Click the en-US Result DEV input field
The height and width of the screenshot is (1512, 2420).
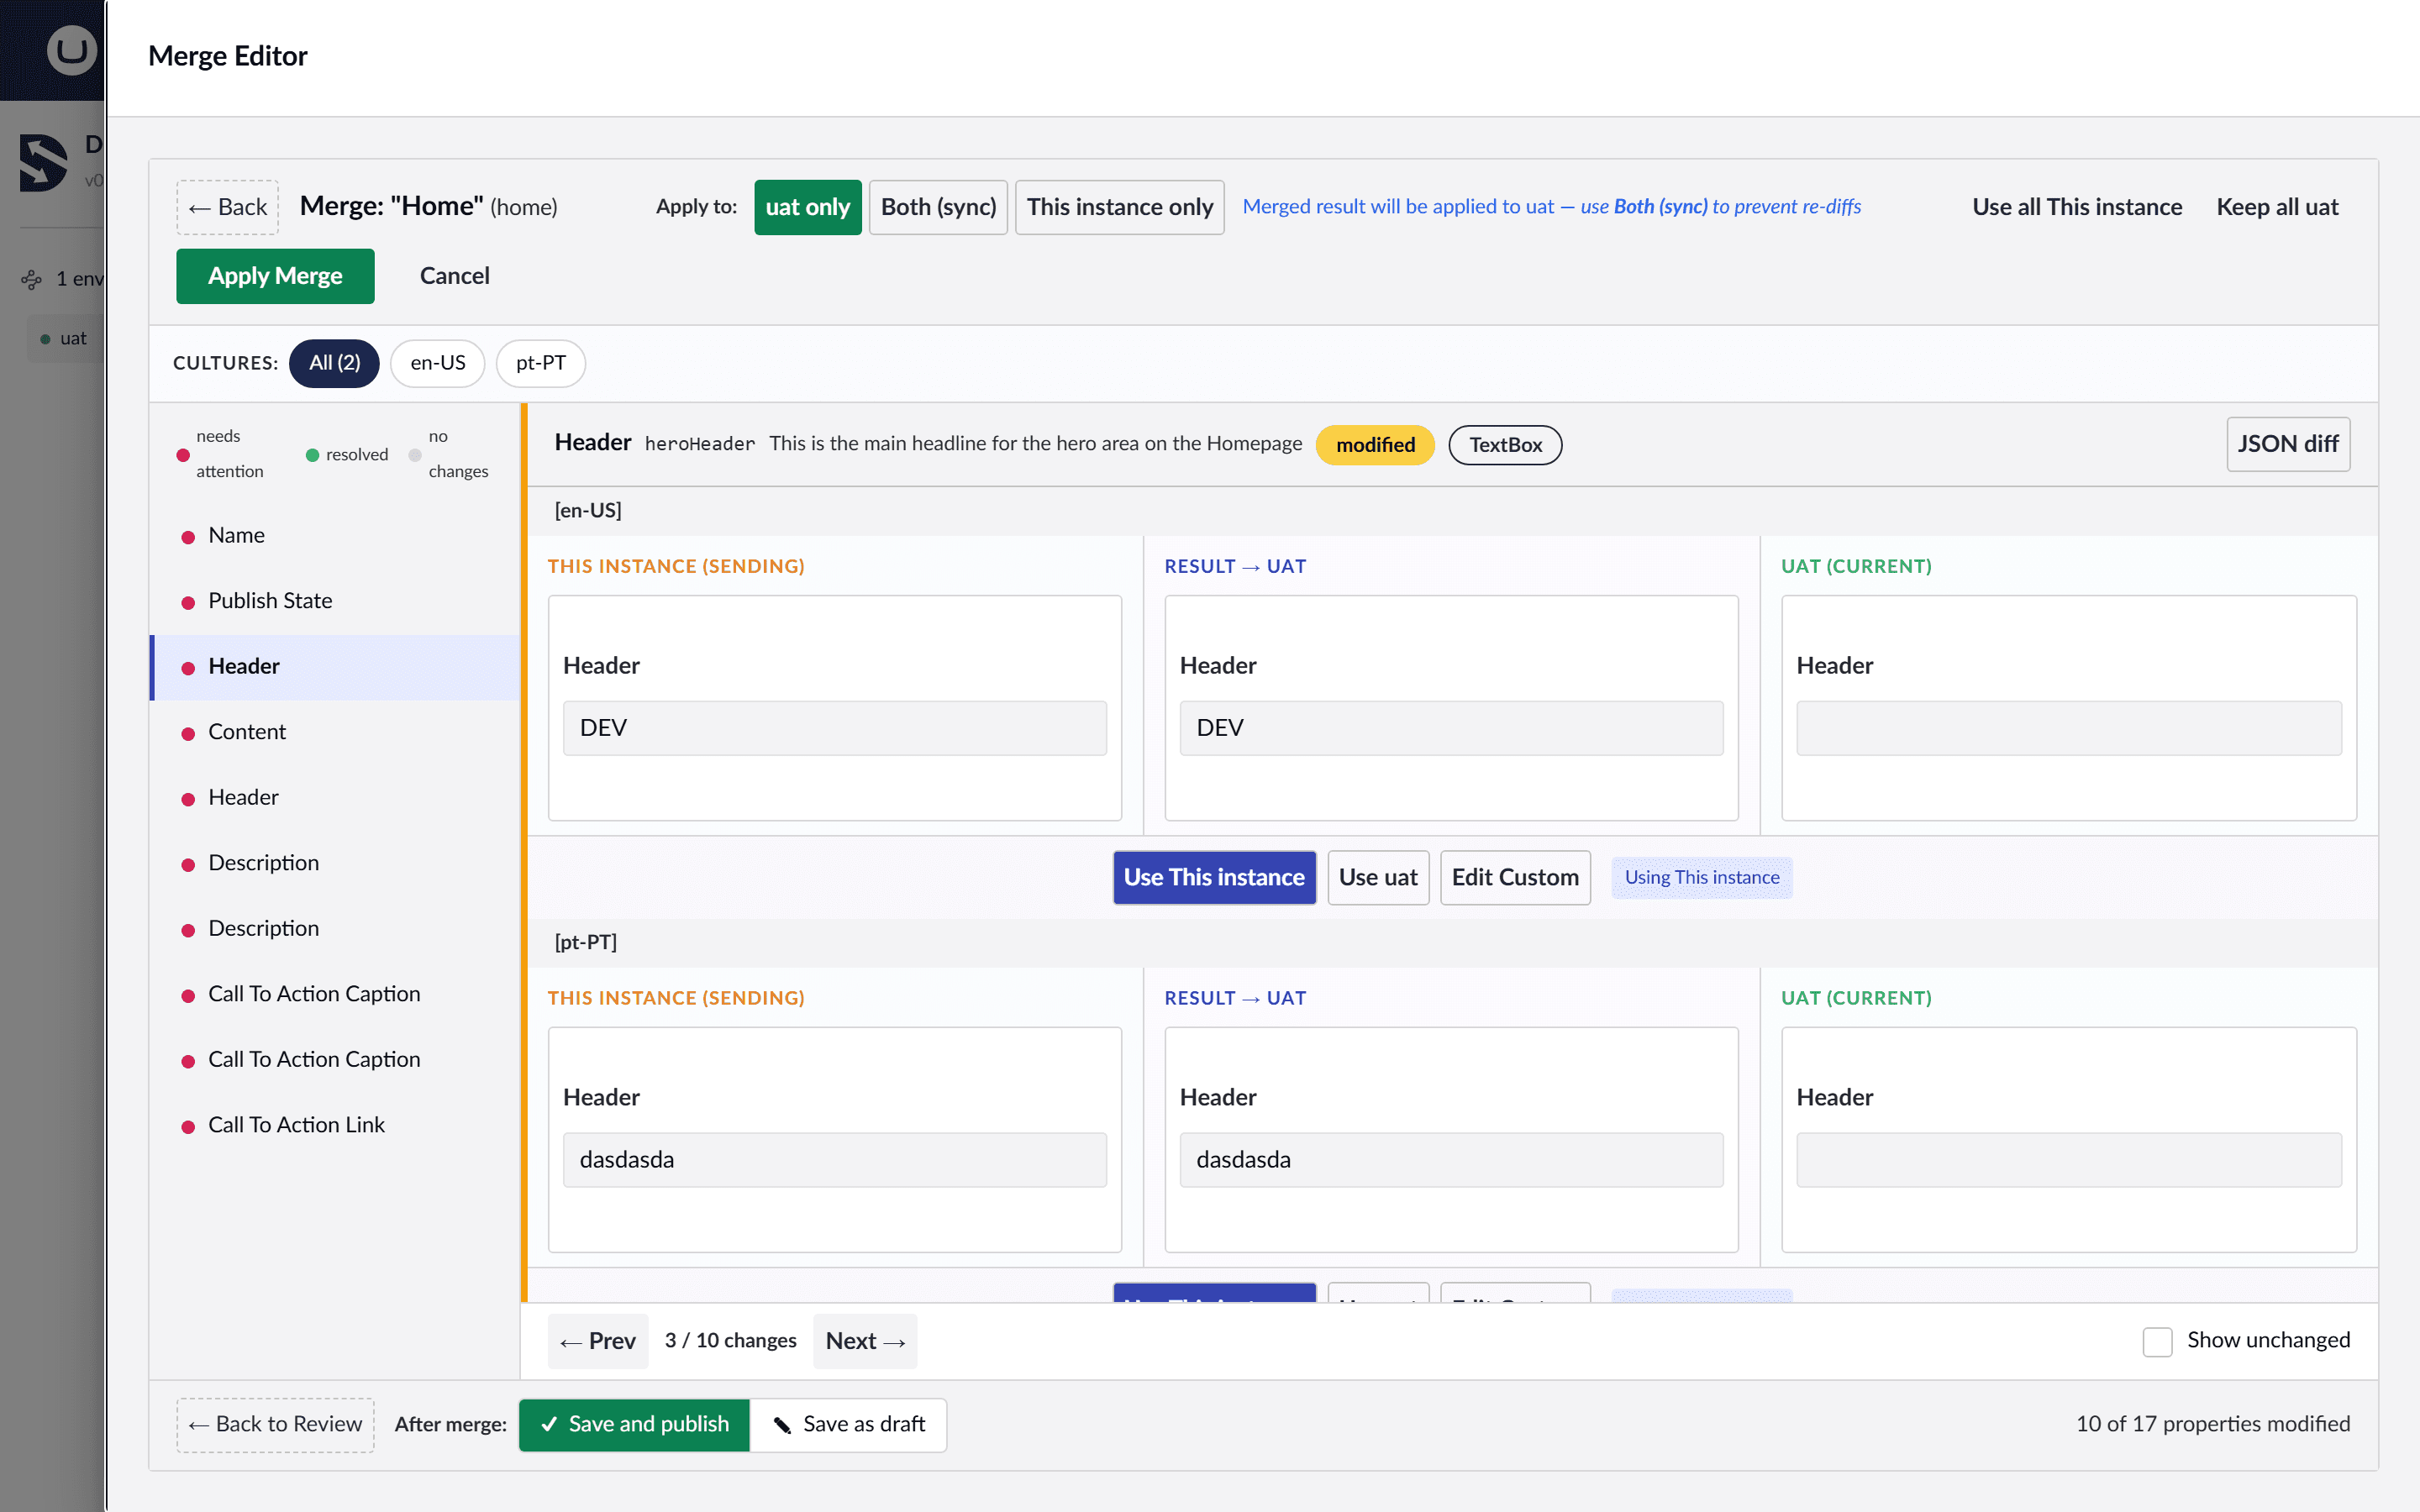pos(1451,728)
